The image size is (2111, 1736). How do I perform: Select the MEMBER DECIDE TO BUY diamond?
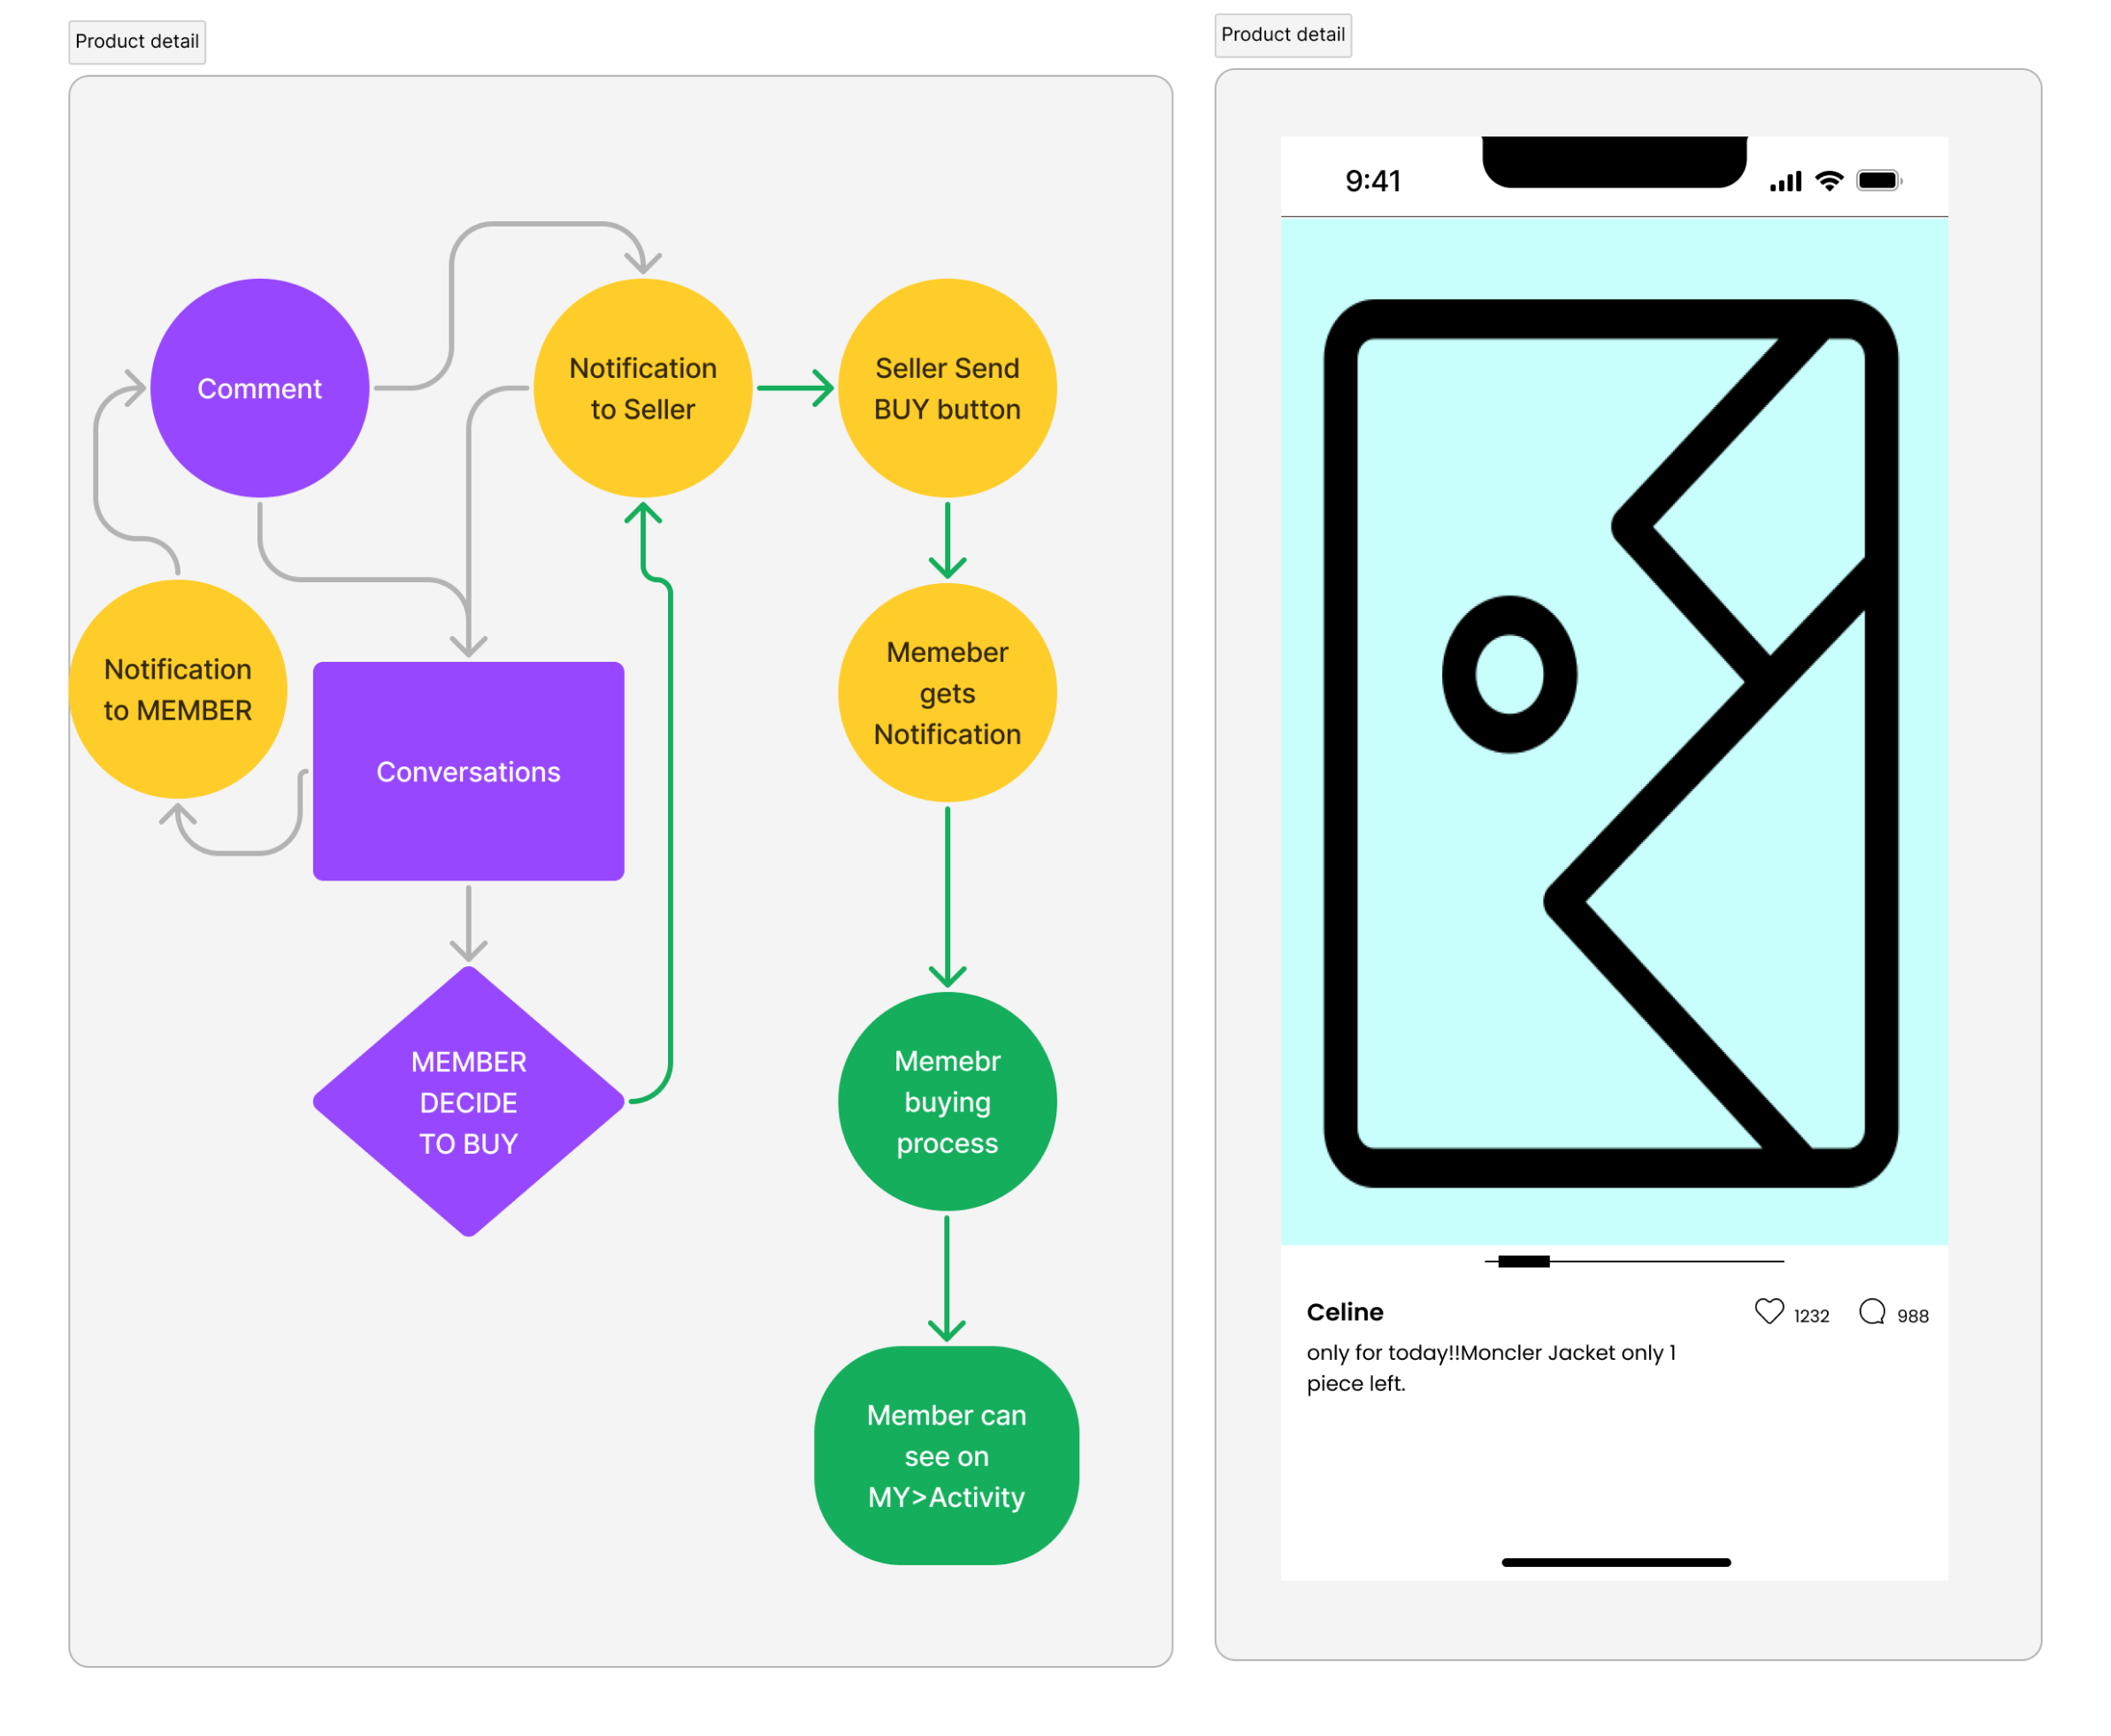tap(468, 1101)
